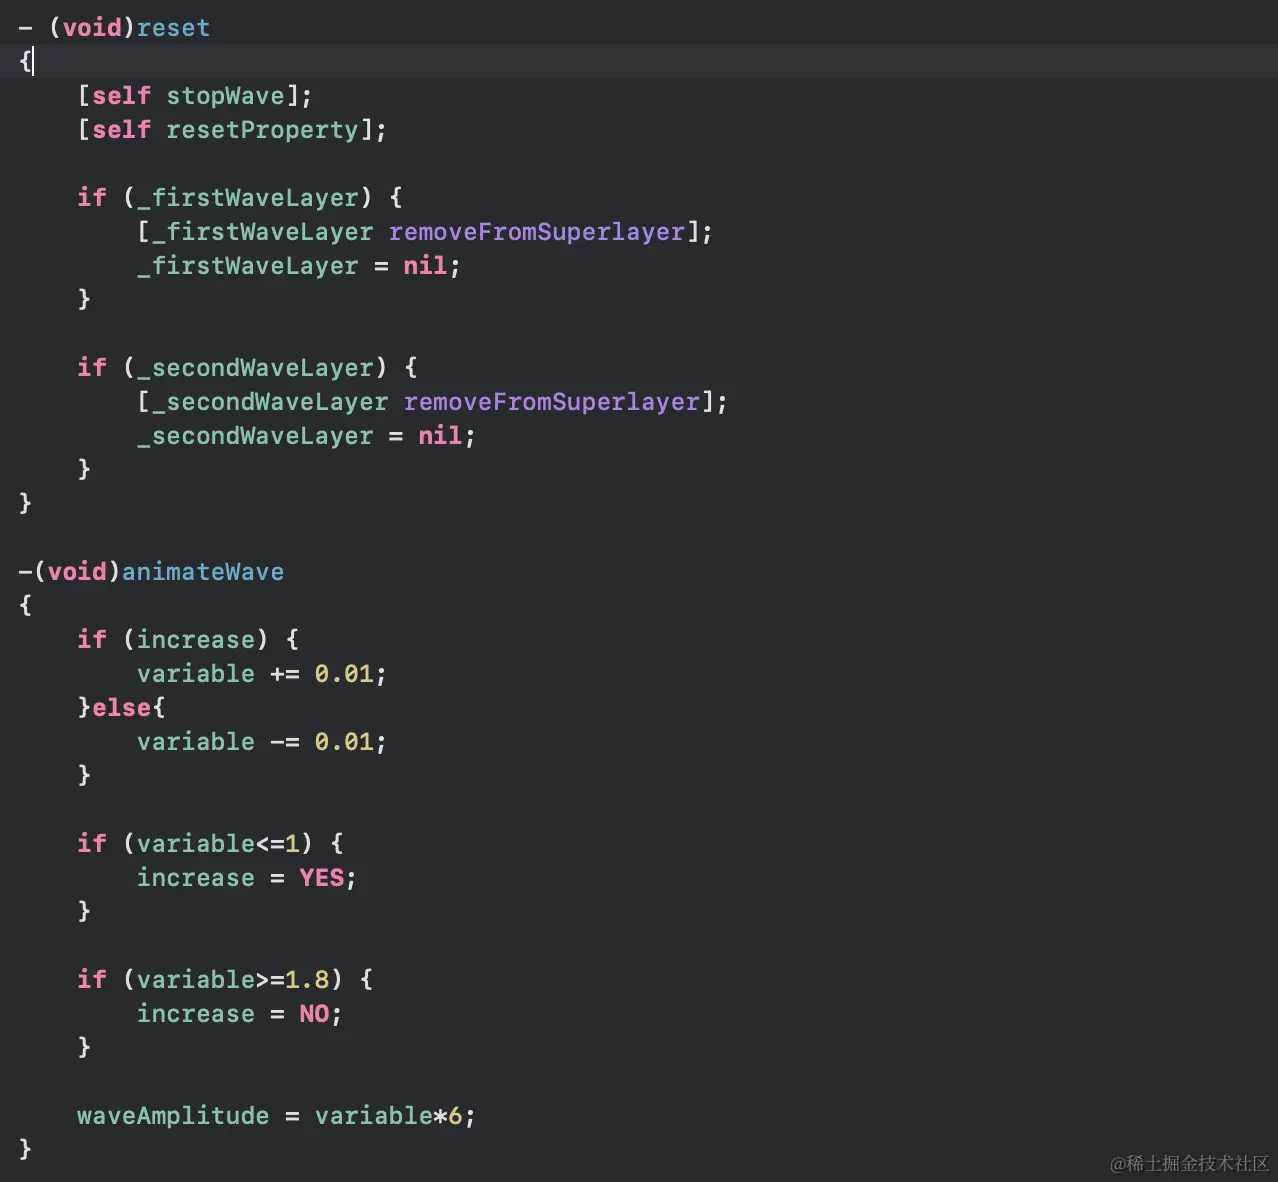Click removeFromSuperlayer on _firstWaveLayer line

coord(536,232)
